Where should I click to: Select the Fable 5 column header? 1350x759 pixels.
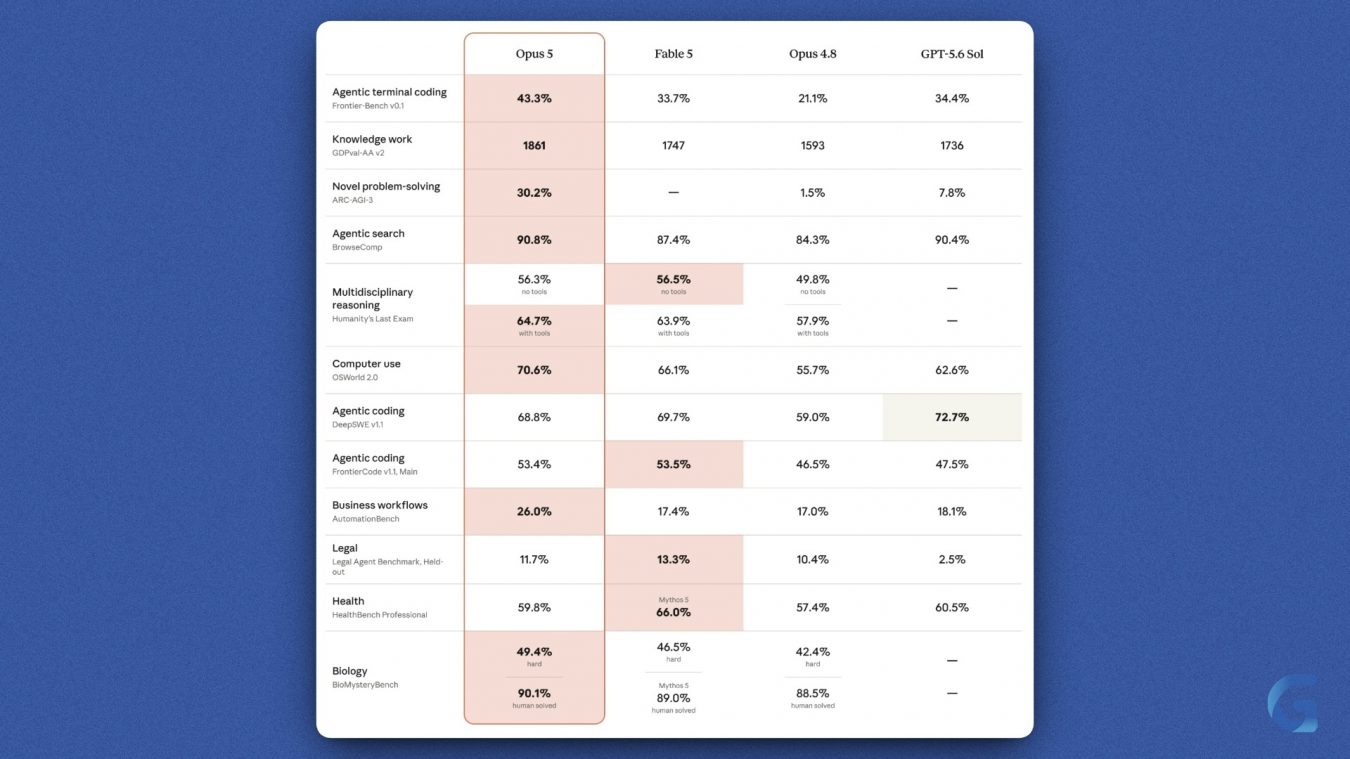pos(673,54)
